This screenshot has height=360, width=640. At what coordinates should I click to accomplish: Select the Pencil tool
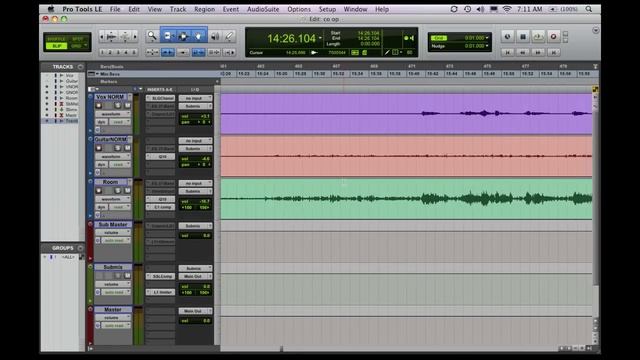tap(229, 36)
